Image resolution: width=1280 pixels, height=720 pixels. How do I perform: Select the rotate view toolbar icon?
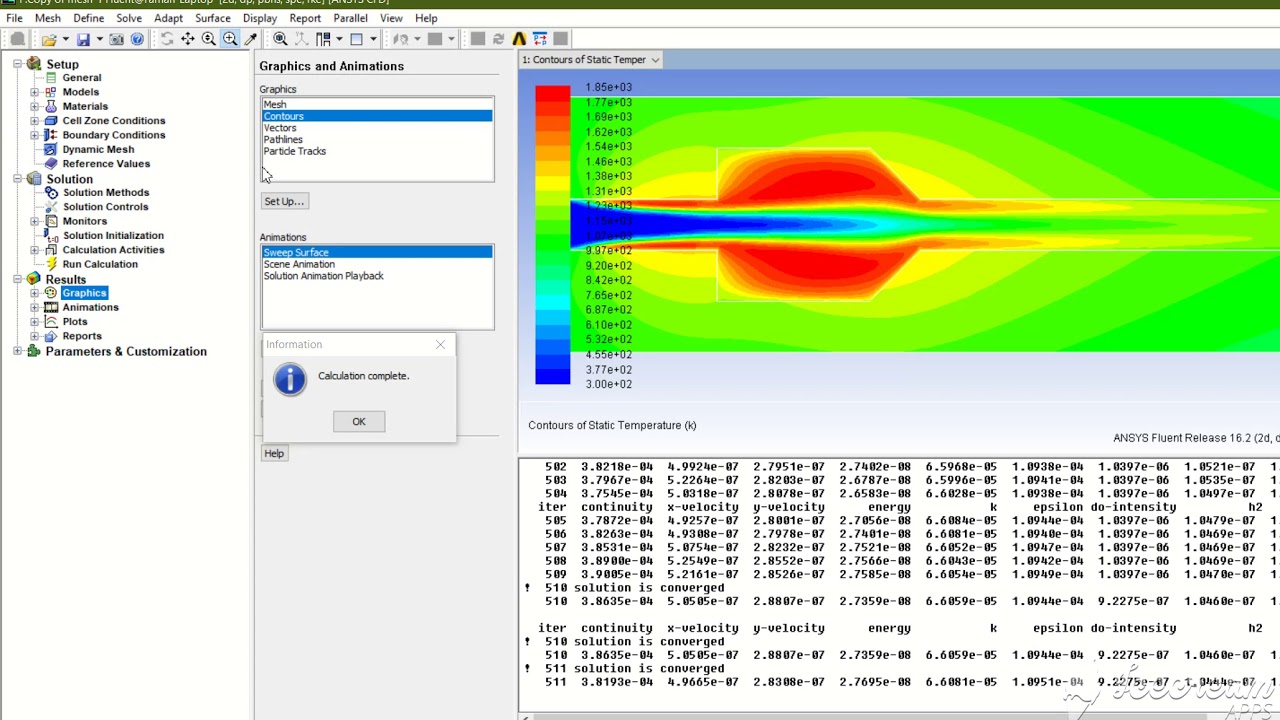click(167, 39)
